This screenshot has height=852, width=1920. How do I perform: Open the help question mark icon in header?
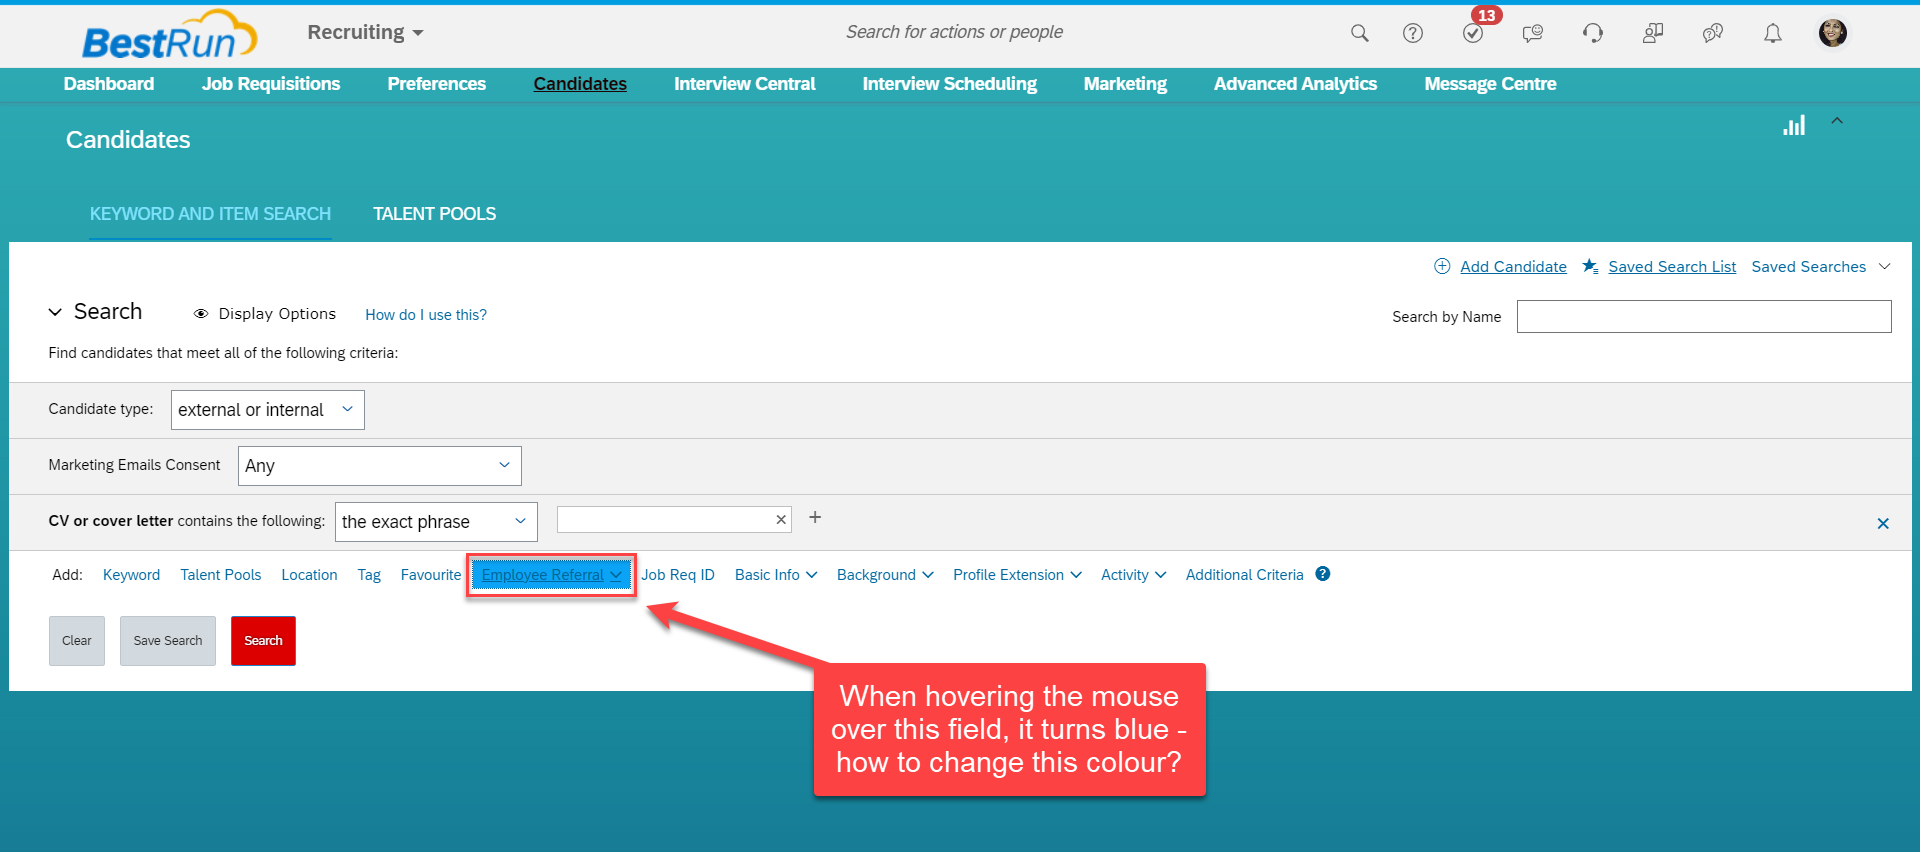(x=1412, y=33)
